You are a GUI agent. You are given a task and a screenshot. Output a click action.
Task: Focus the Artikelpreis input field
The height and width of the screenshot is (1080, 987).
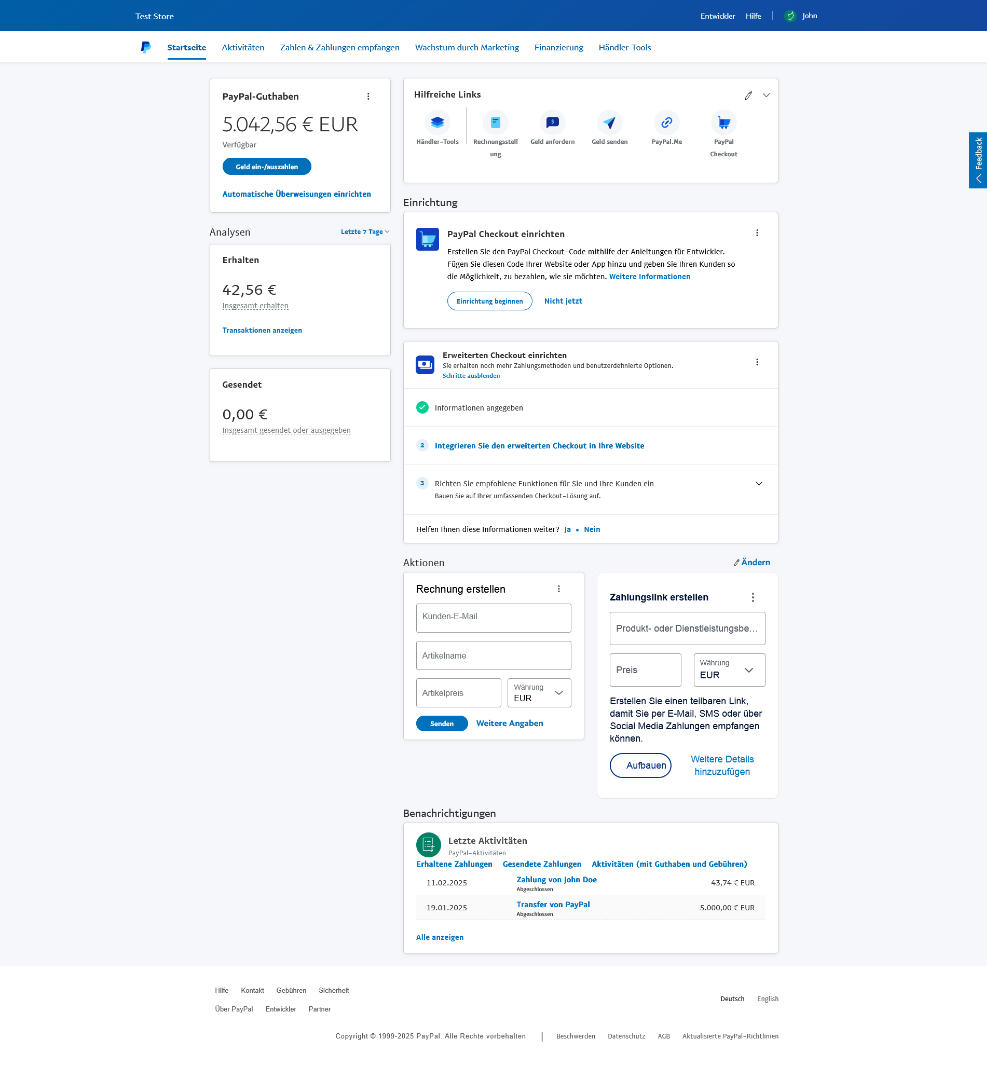click(459, 693)
